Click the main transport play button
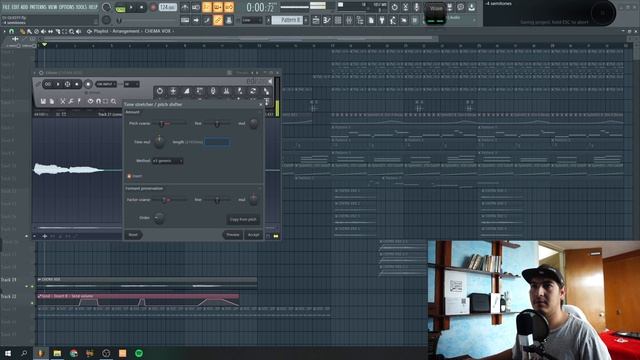Viewport: 640px width, 360px height. 131,7
